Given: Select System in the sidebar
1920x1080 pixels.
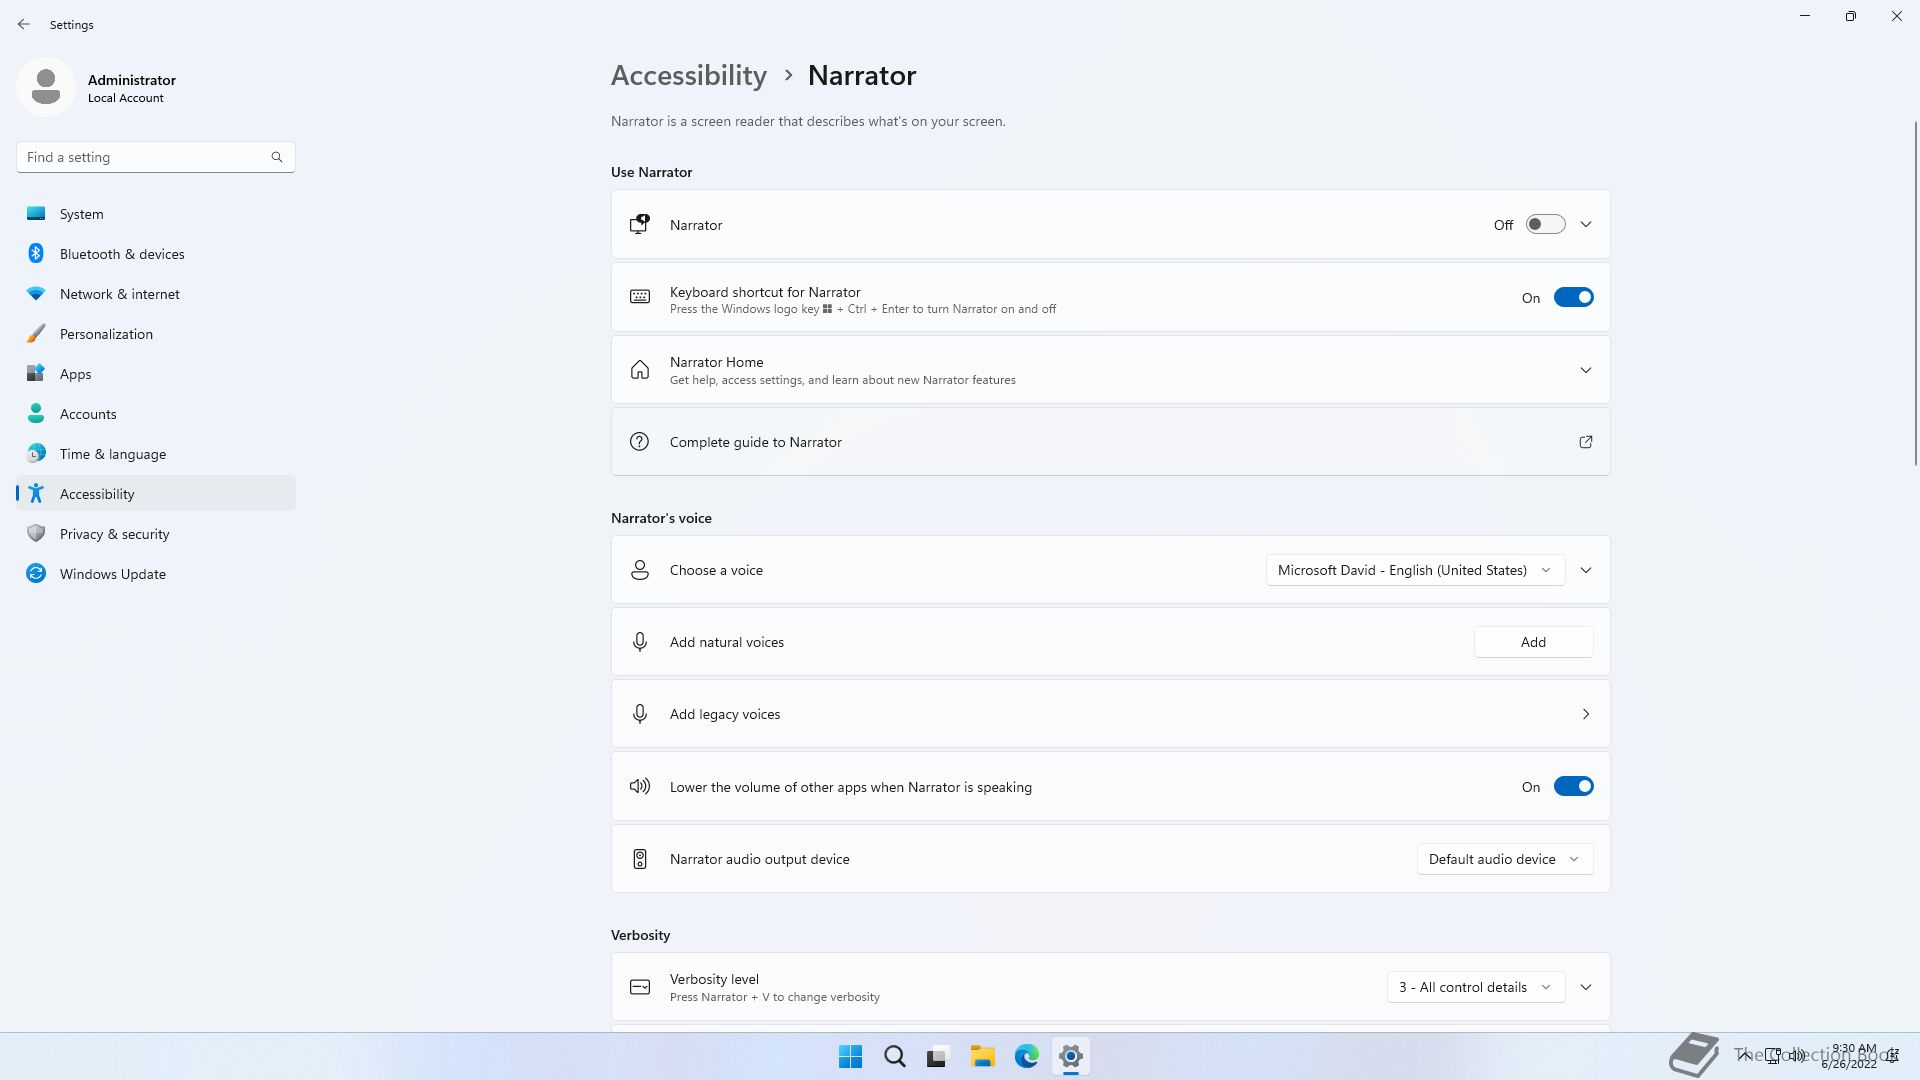Looking at the screenshot, I should [x=156, y=214].
